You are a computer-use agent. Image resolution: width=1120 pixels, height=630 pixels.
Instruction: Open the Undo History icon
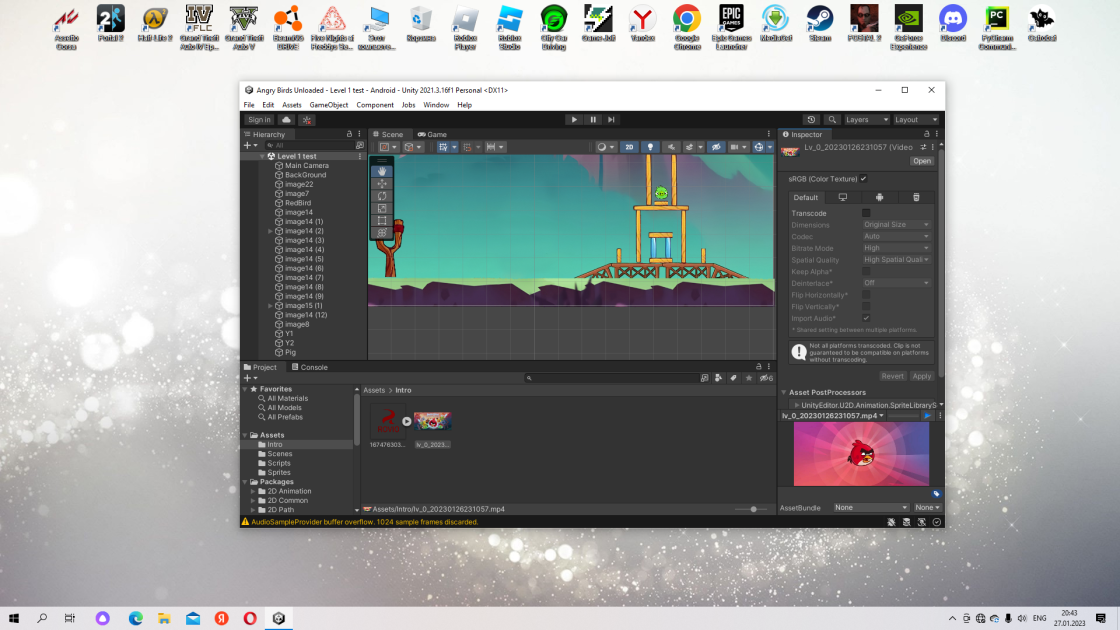coord(811,120)
